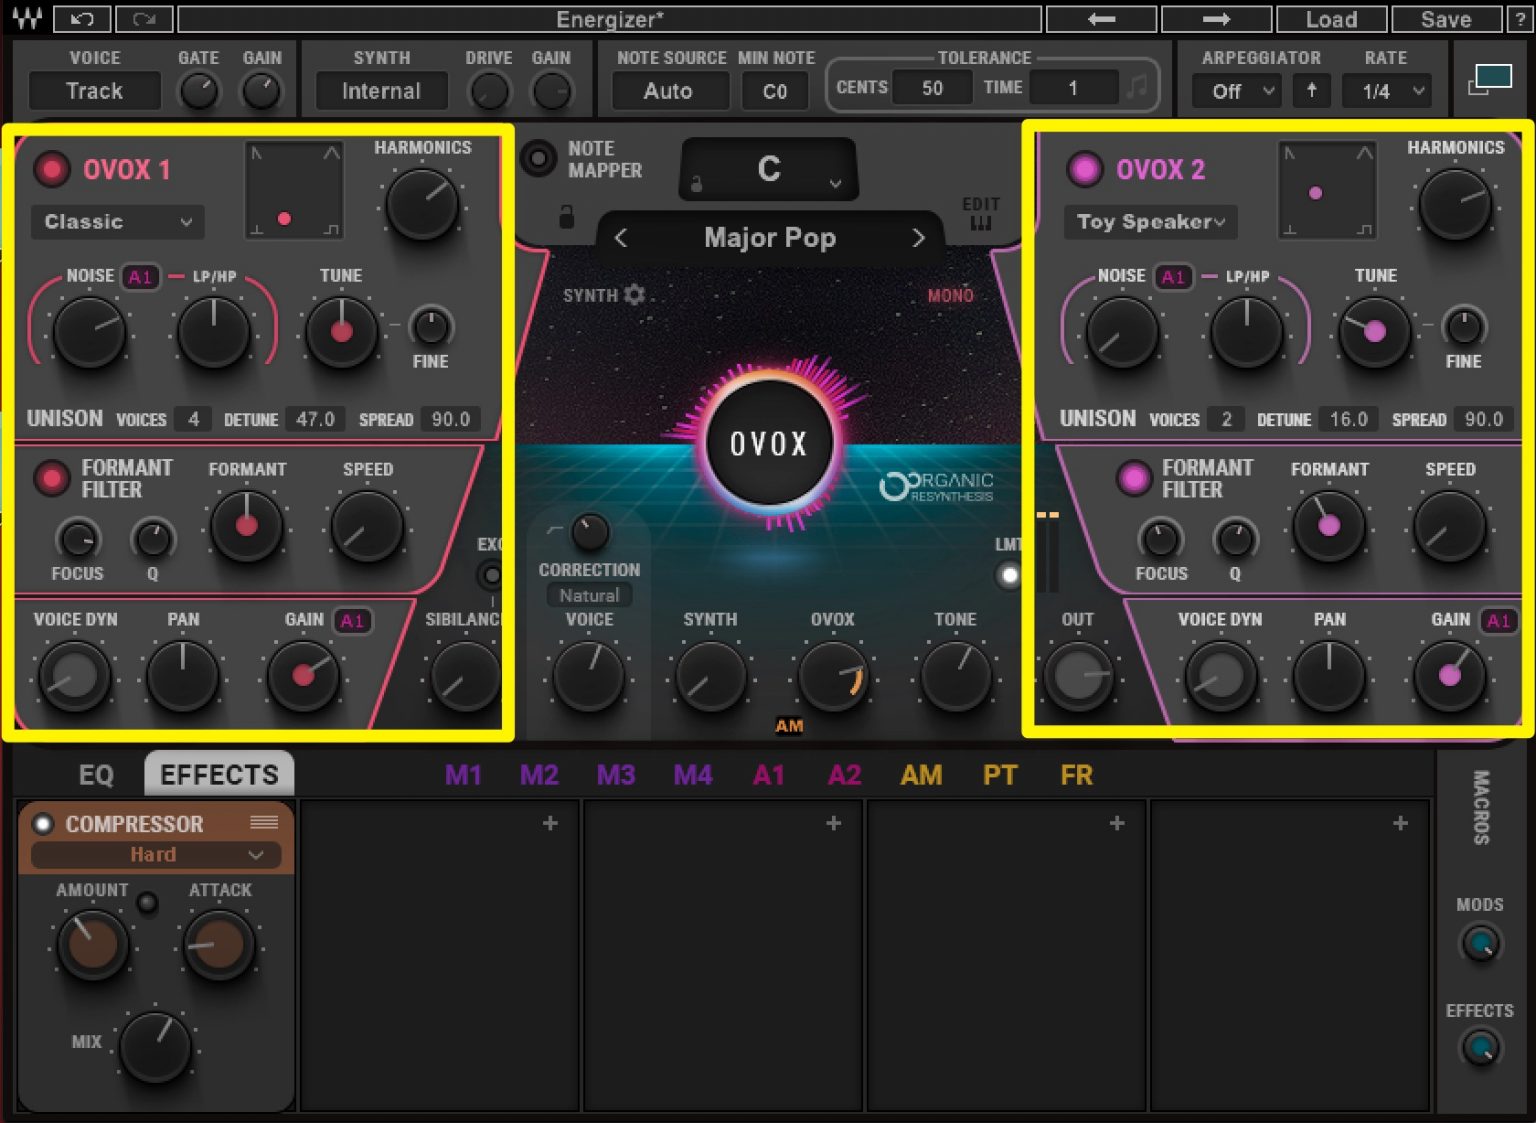Expand the Toy Speaker dropdown
1536x1123 pixels.
pos(1151,222)
